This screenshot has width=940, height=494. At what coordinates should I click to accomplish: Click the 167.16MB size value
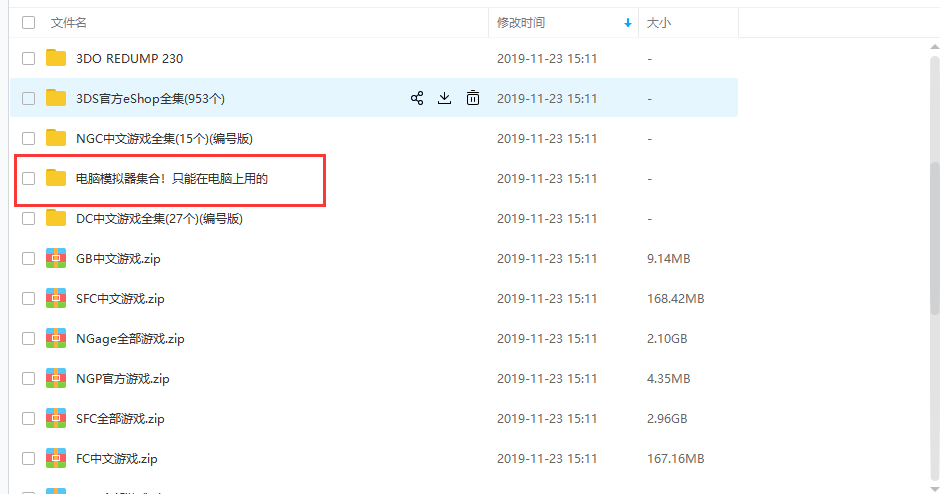click(x=676, y=458)
